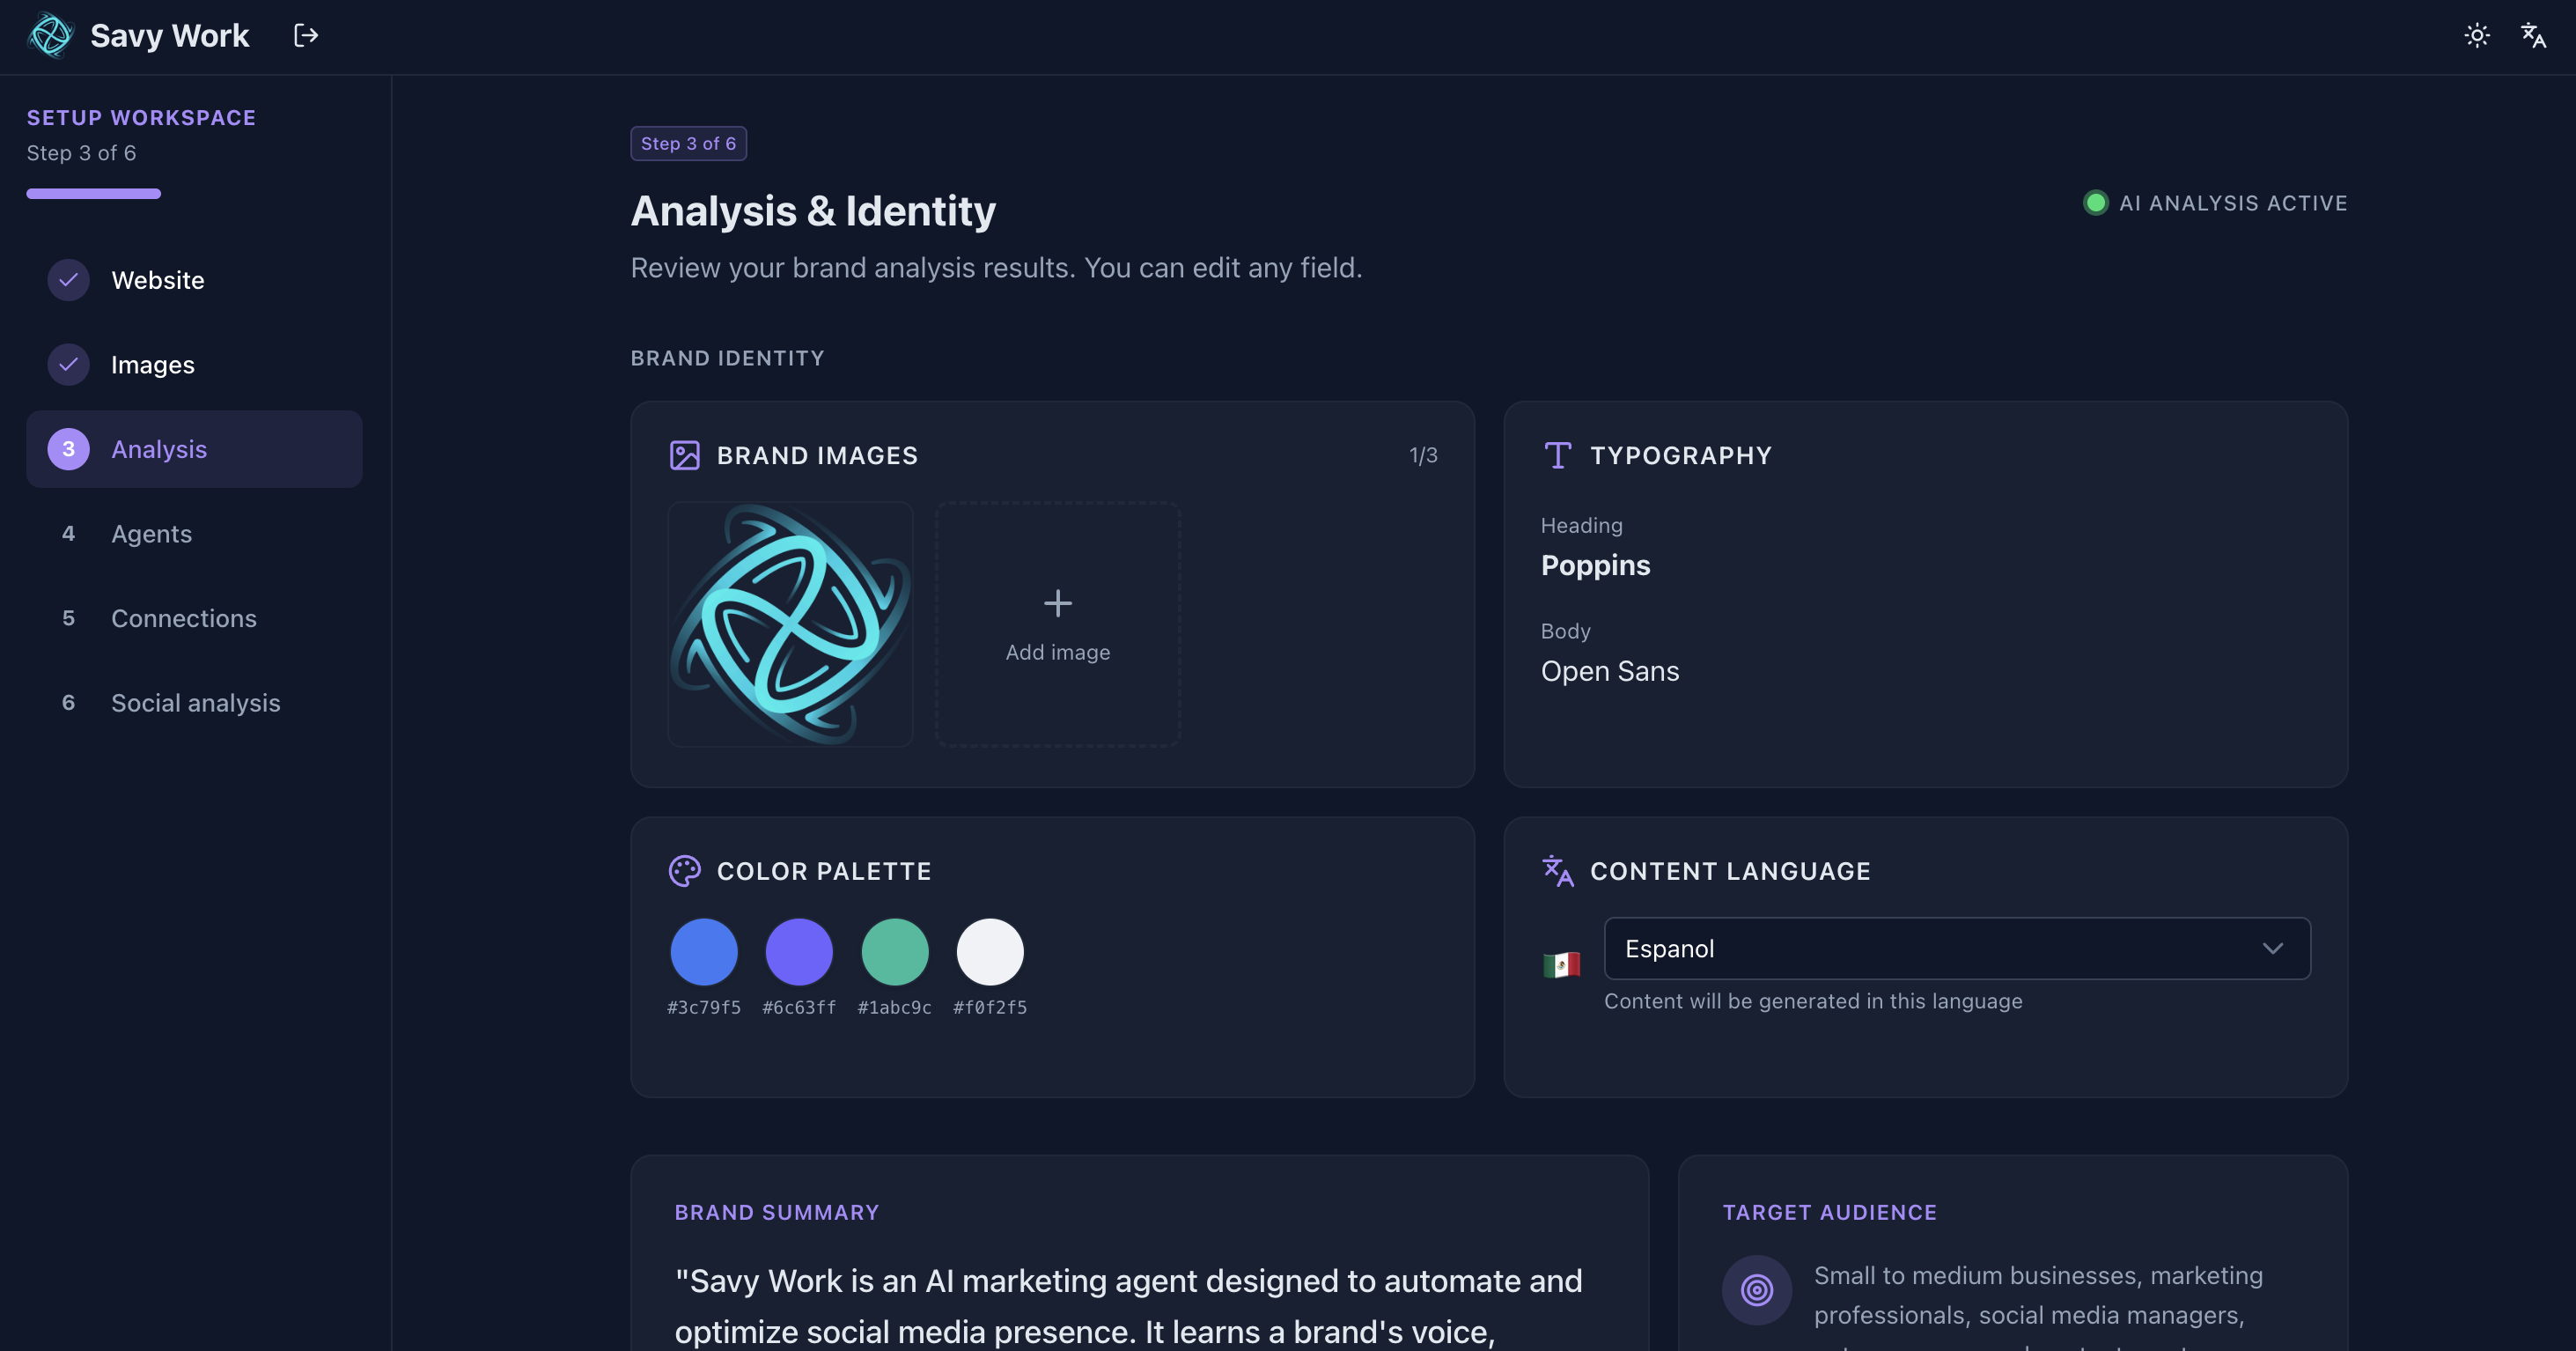
Task: Click the Savy Work logo icon
Action: [50, 36]
